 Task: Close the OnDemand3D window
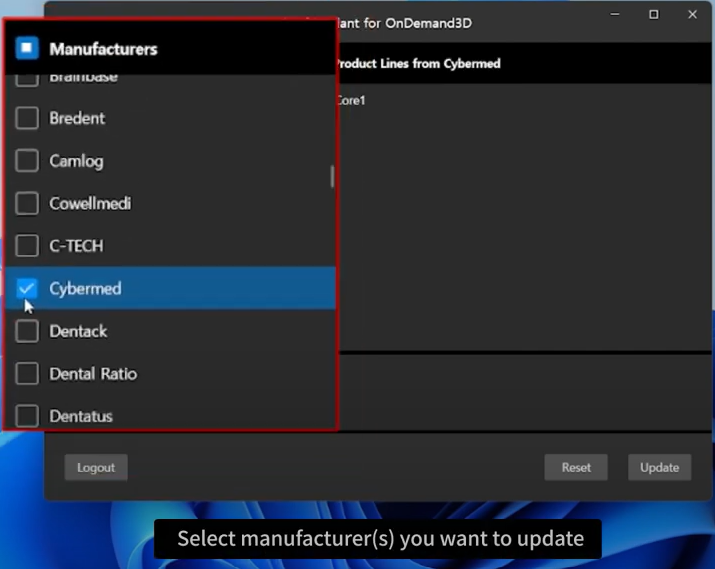coord(692,15)
